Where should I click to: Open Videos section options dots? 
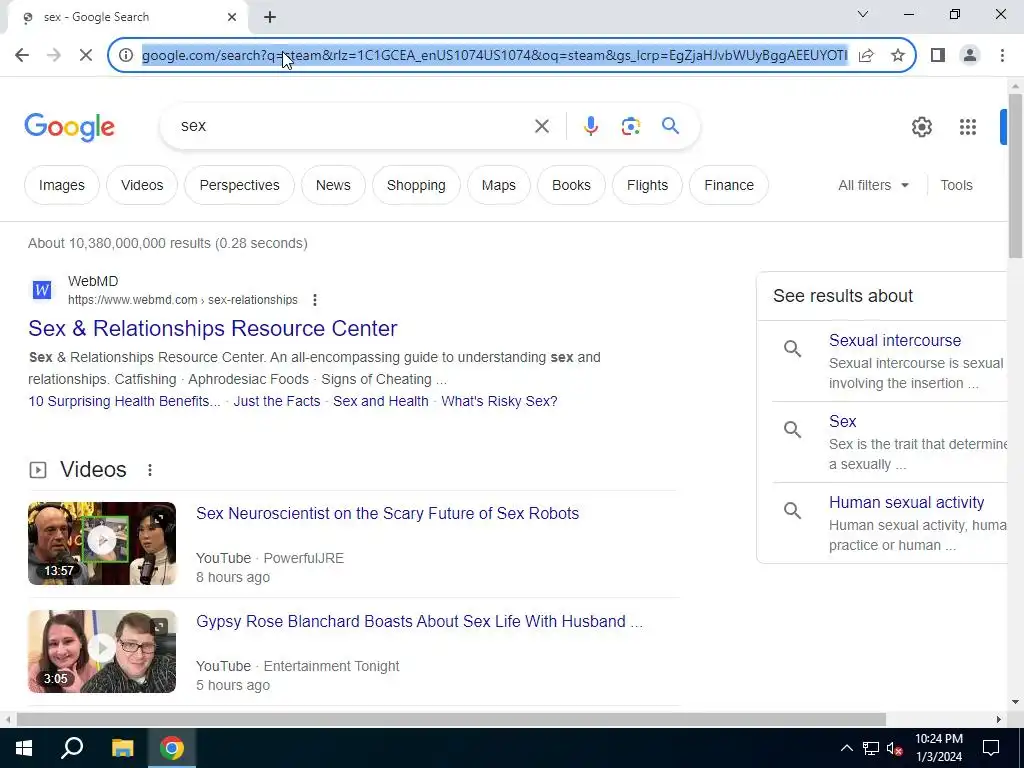(x=150, y=470)
